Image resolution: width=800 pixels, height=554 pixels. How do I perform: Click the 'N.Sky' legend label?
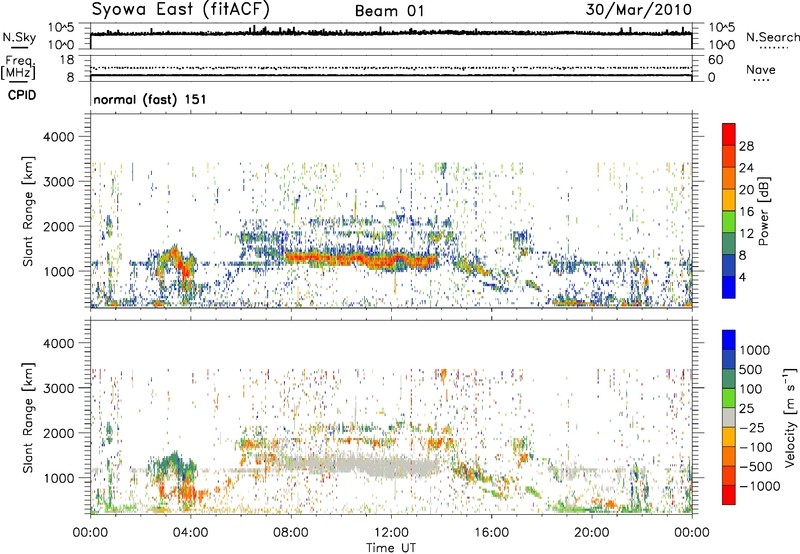(x=19, y=37)
